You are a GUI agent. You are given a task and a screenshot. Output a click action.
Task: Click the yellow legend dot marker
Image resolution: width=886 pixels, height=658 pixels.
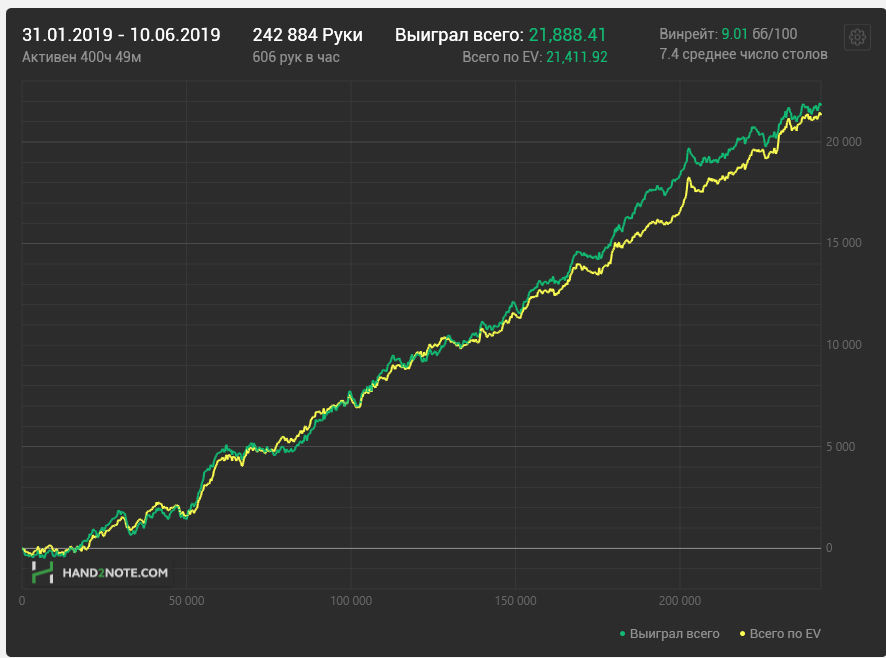click(x=742, y=634)
